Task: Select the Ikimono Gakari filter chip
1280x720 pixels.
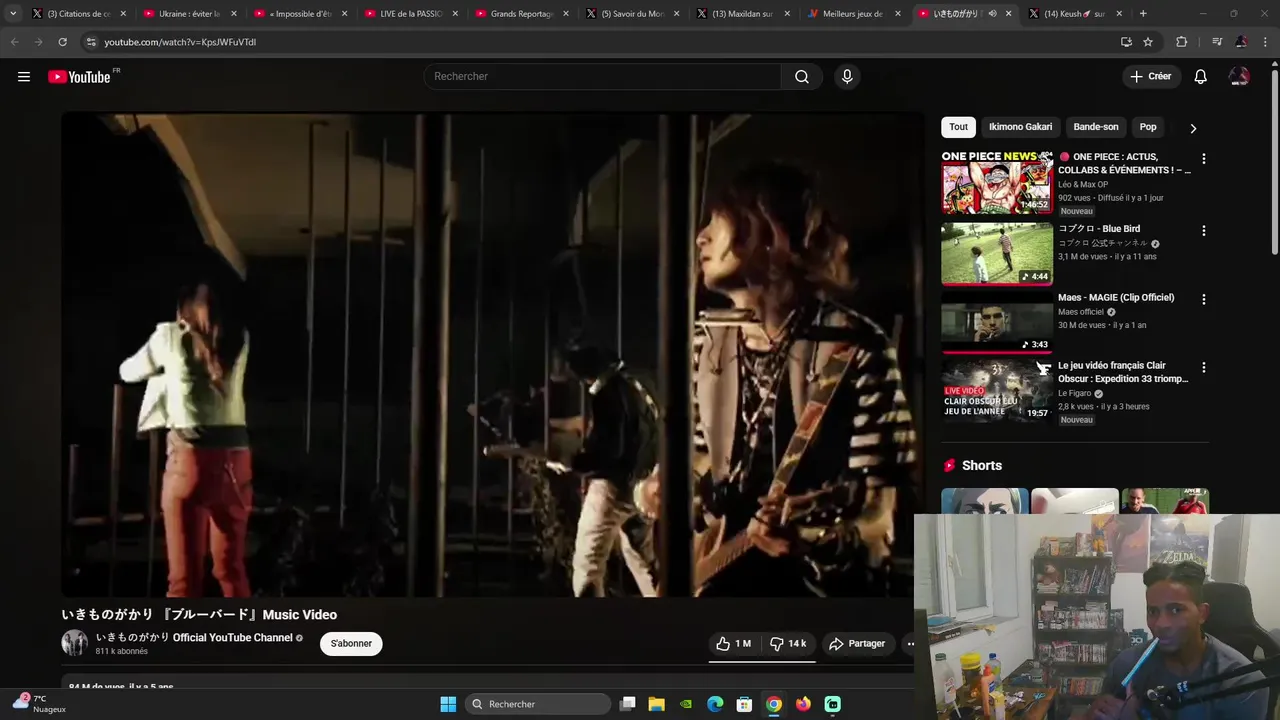Action: [x=1020, y=127]
